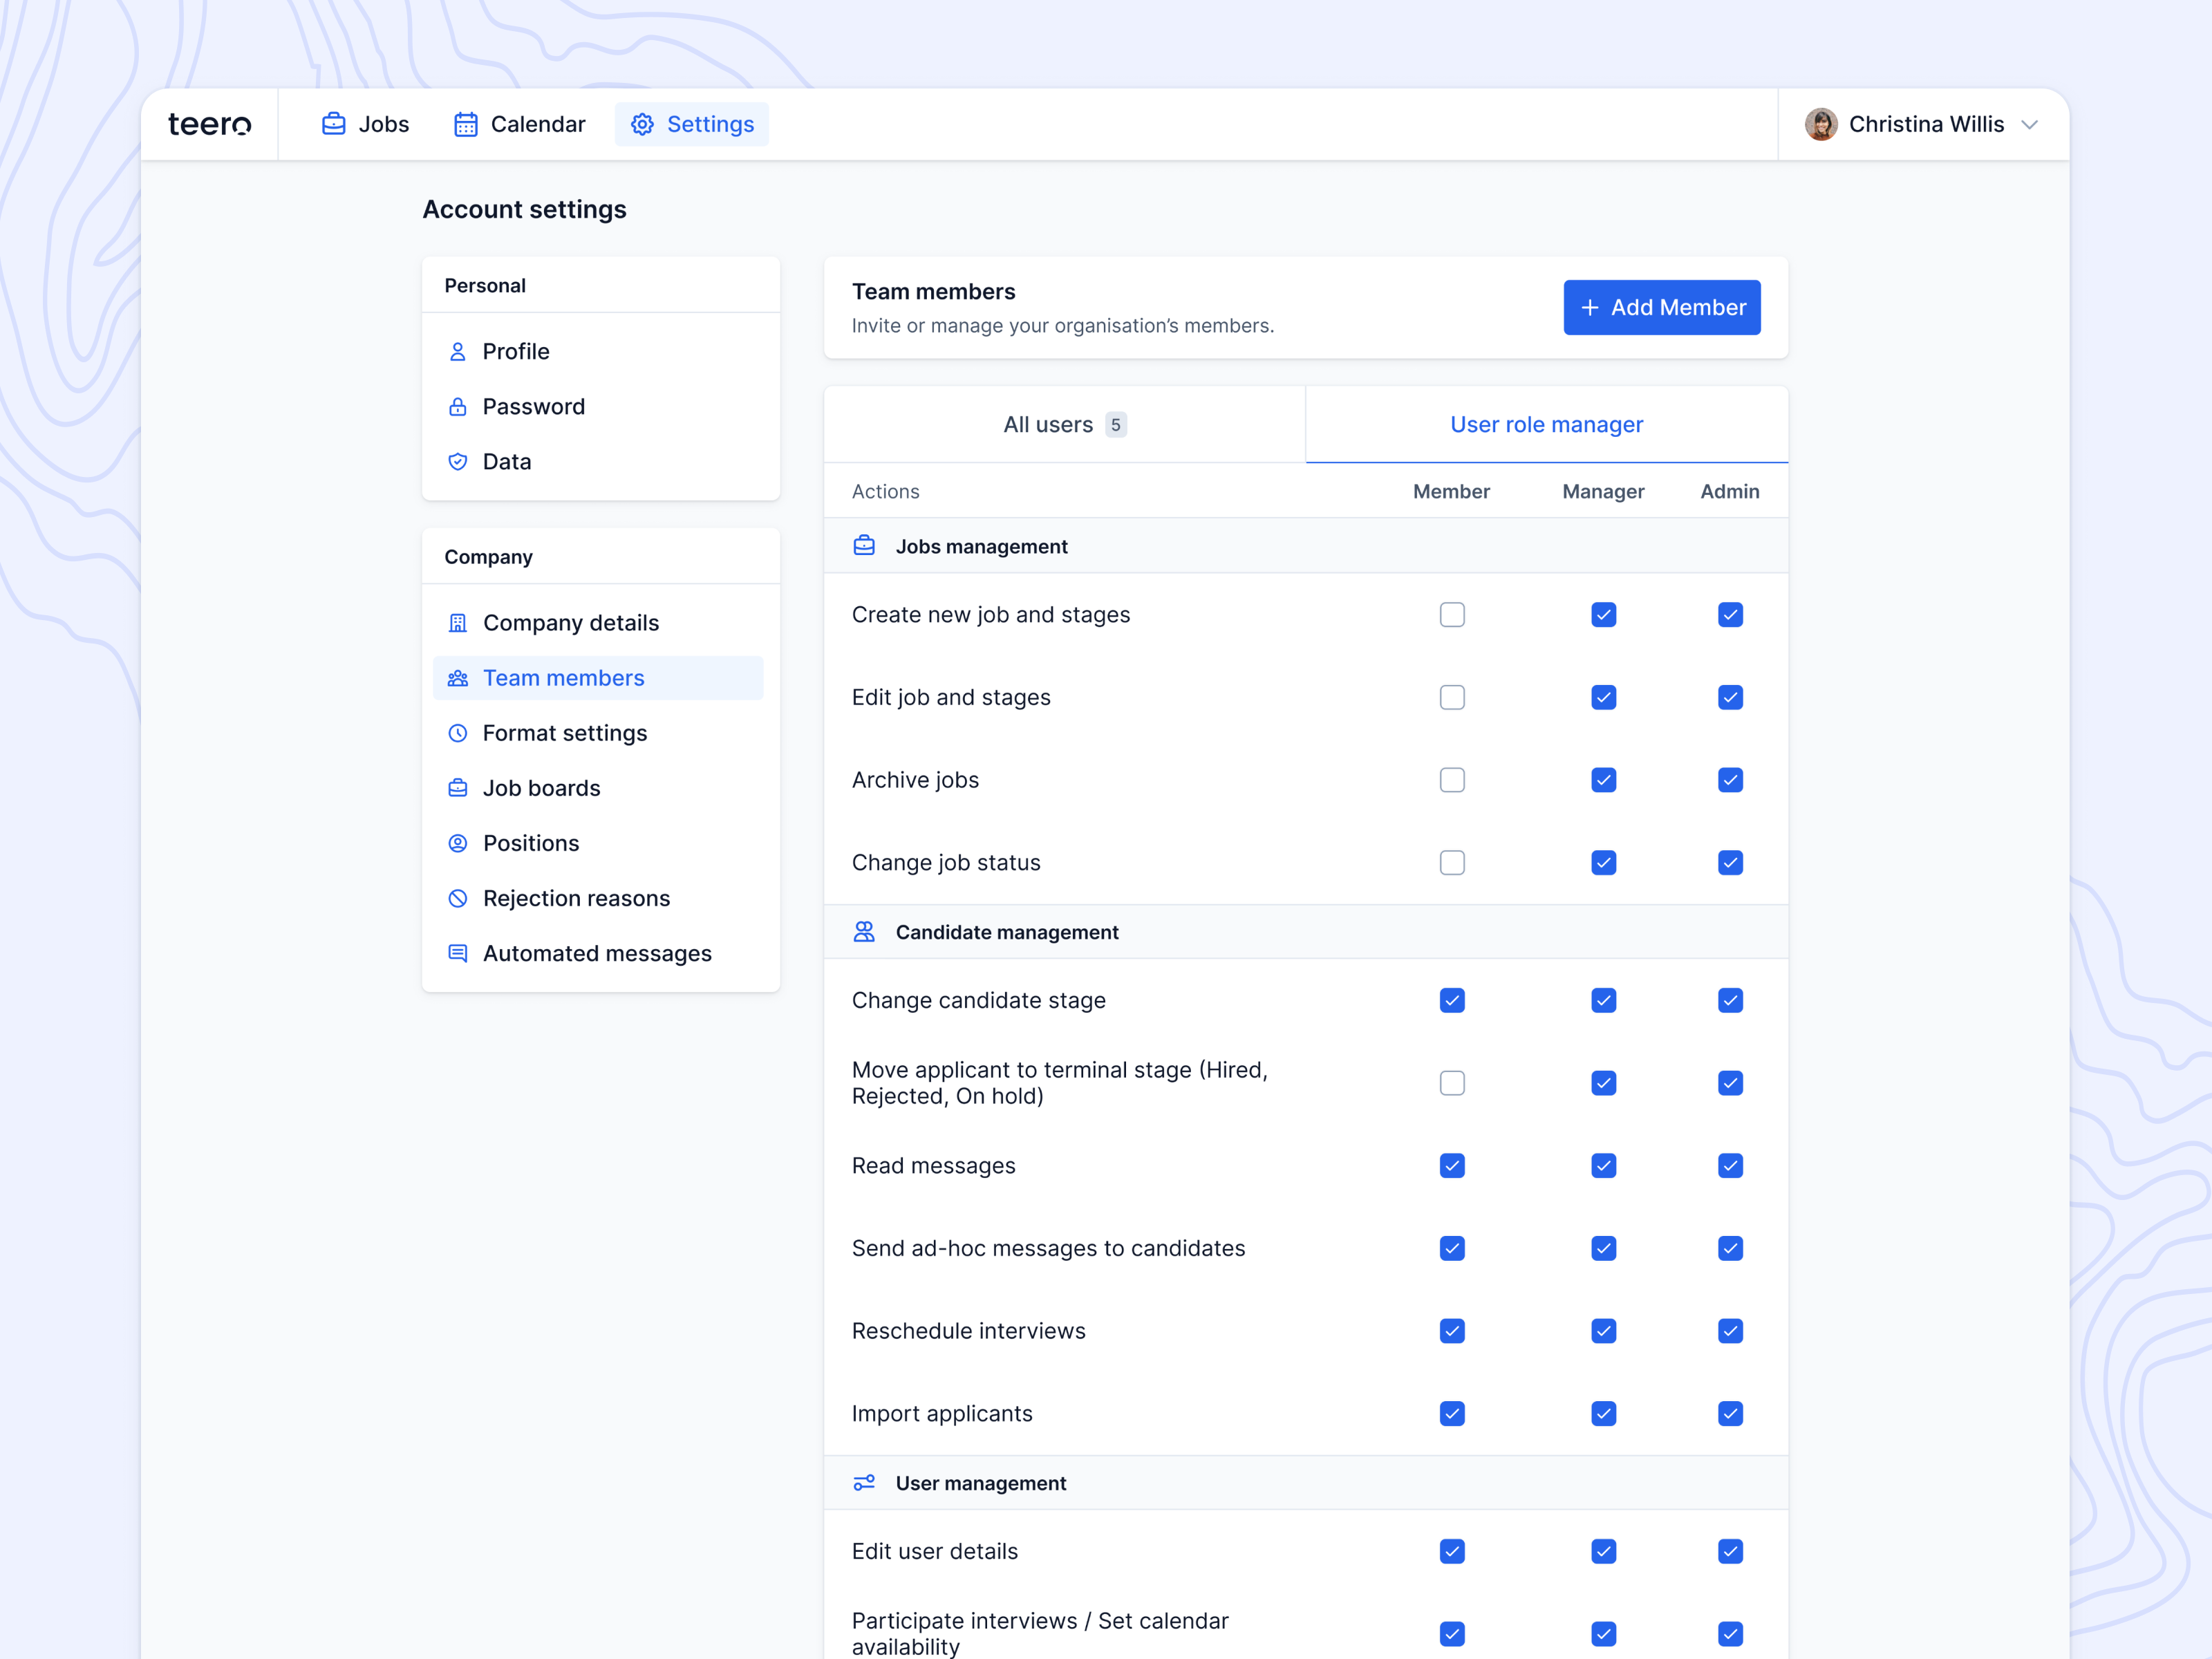Click the plus icon on Add Member
2212x1659 pixels.
point(1590,308)
